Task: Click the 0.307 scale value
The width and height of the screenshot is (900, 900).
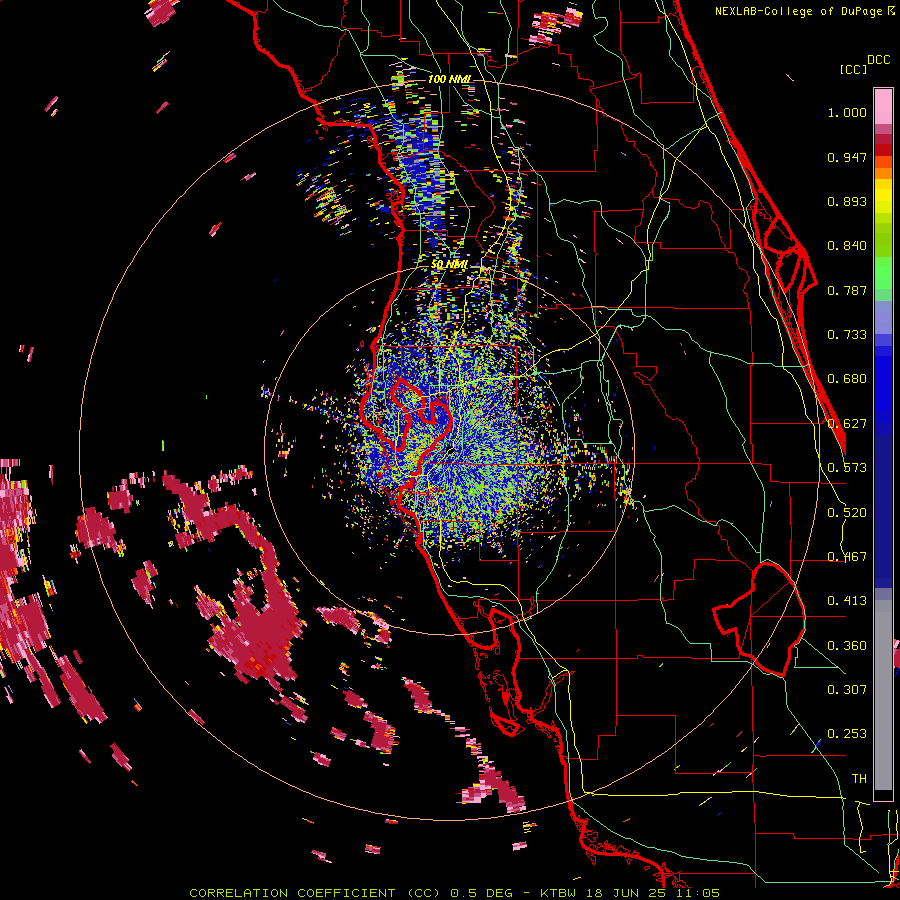Action: [847, 689]
